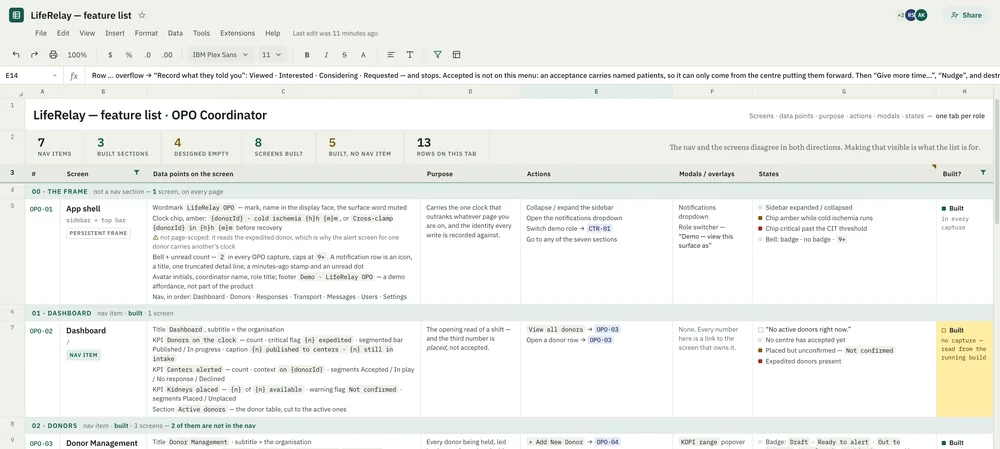Click the green spreadsheet app logo

click(x=16, y=15)
